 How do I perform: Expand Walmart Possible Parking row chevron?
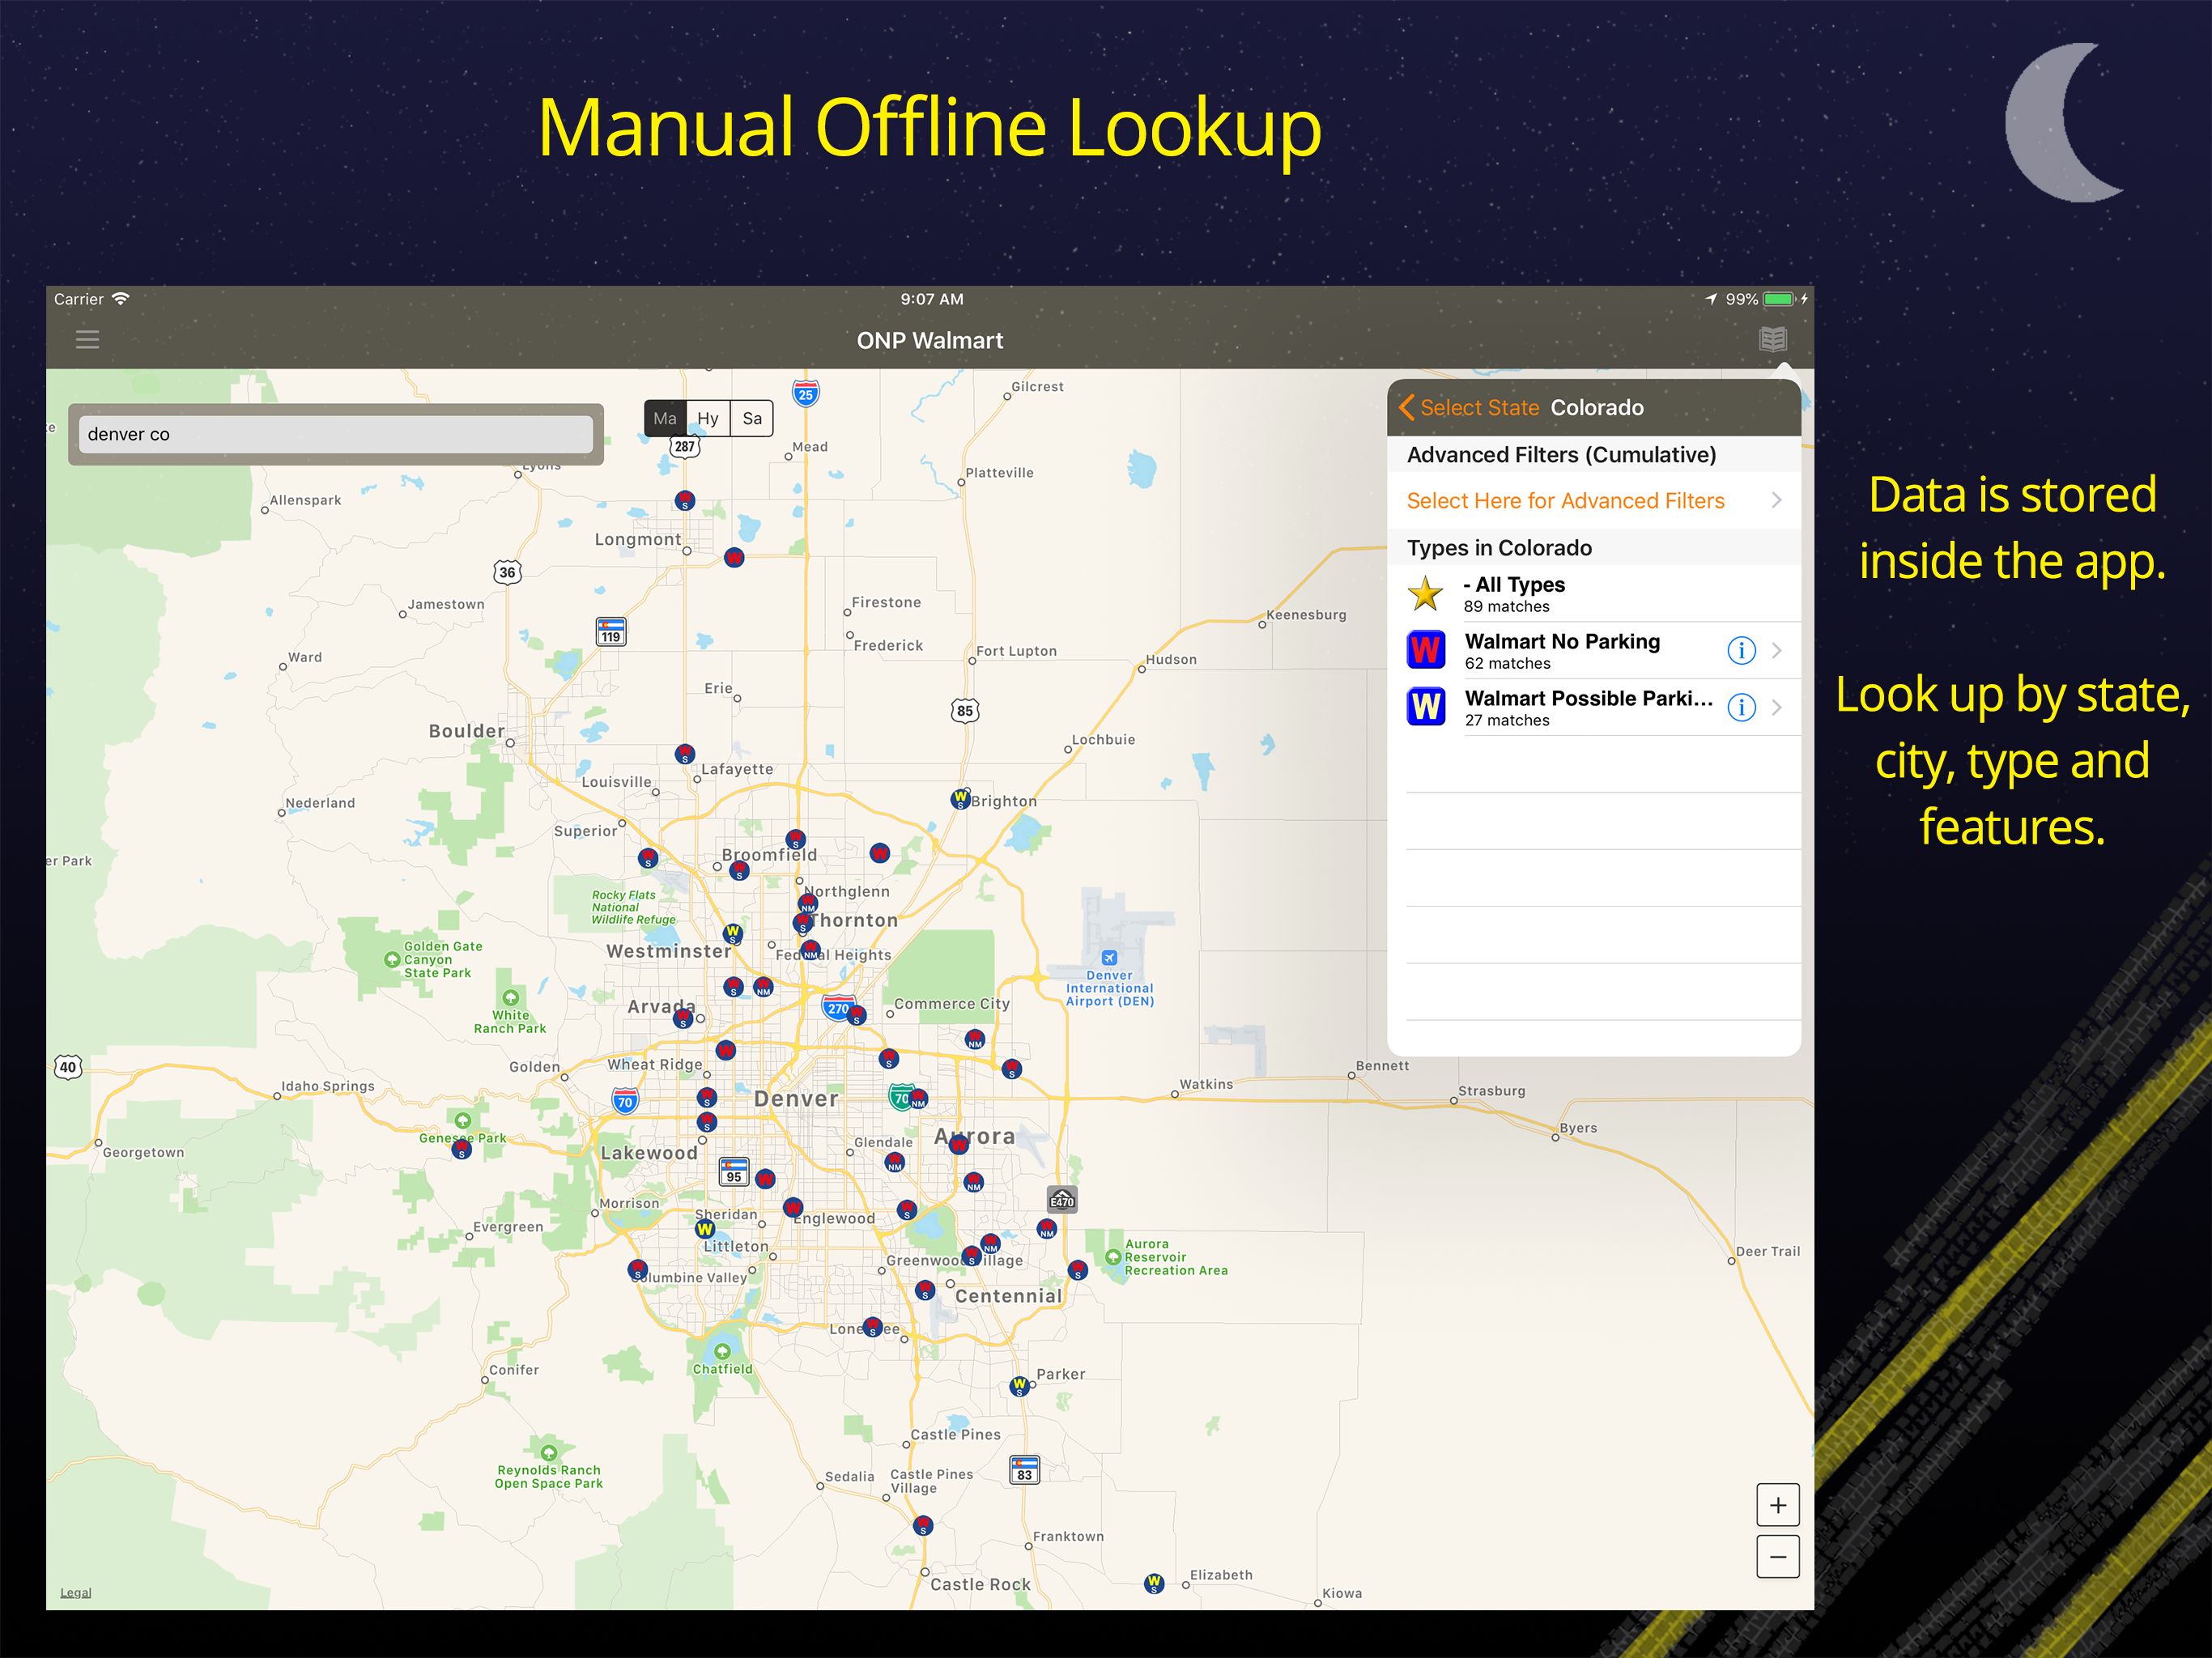(1777, 708)
